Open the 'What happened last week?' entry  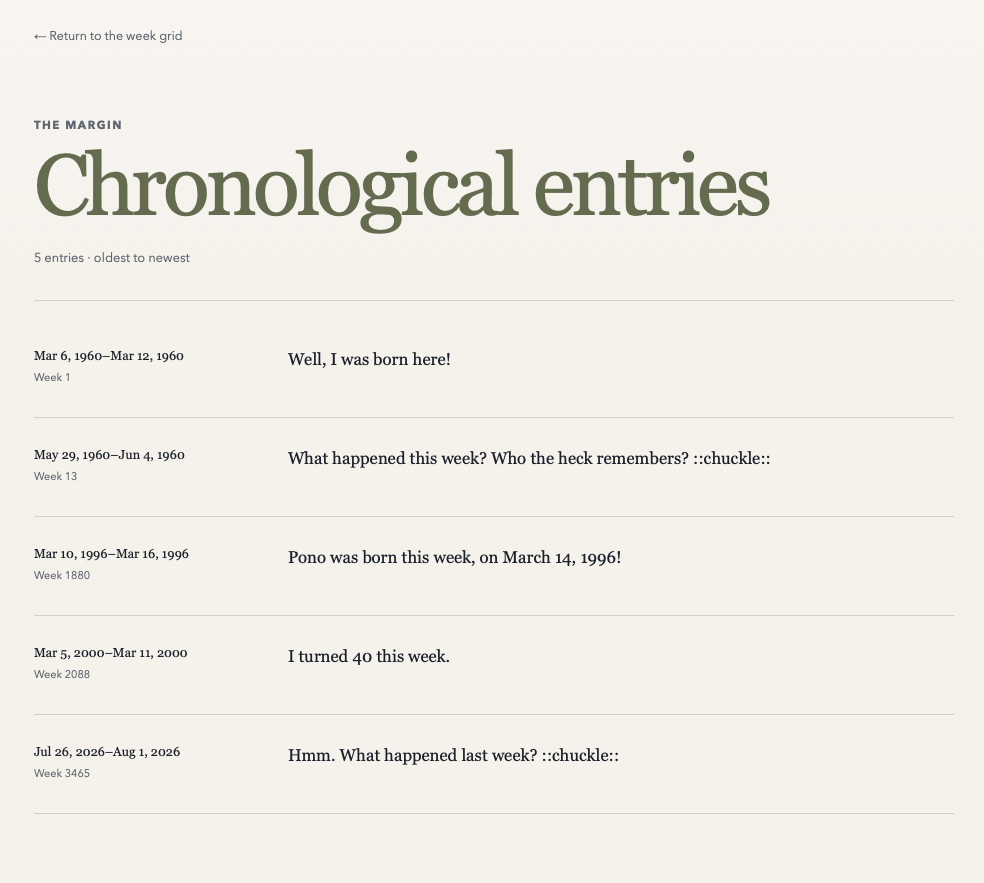pos(453,756)
